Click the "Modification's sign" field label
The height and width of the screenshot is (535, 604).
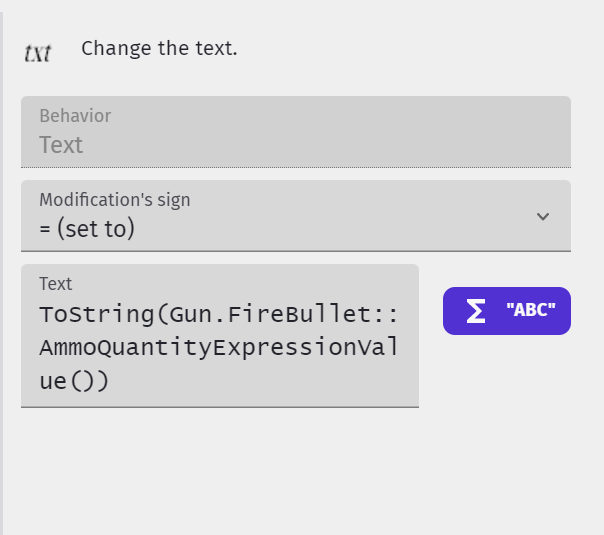coord(114,199)
